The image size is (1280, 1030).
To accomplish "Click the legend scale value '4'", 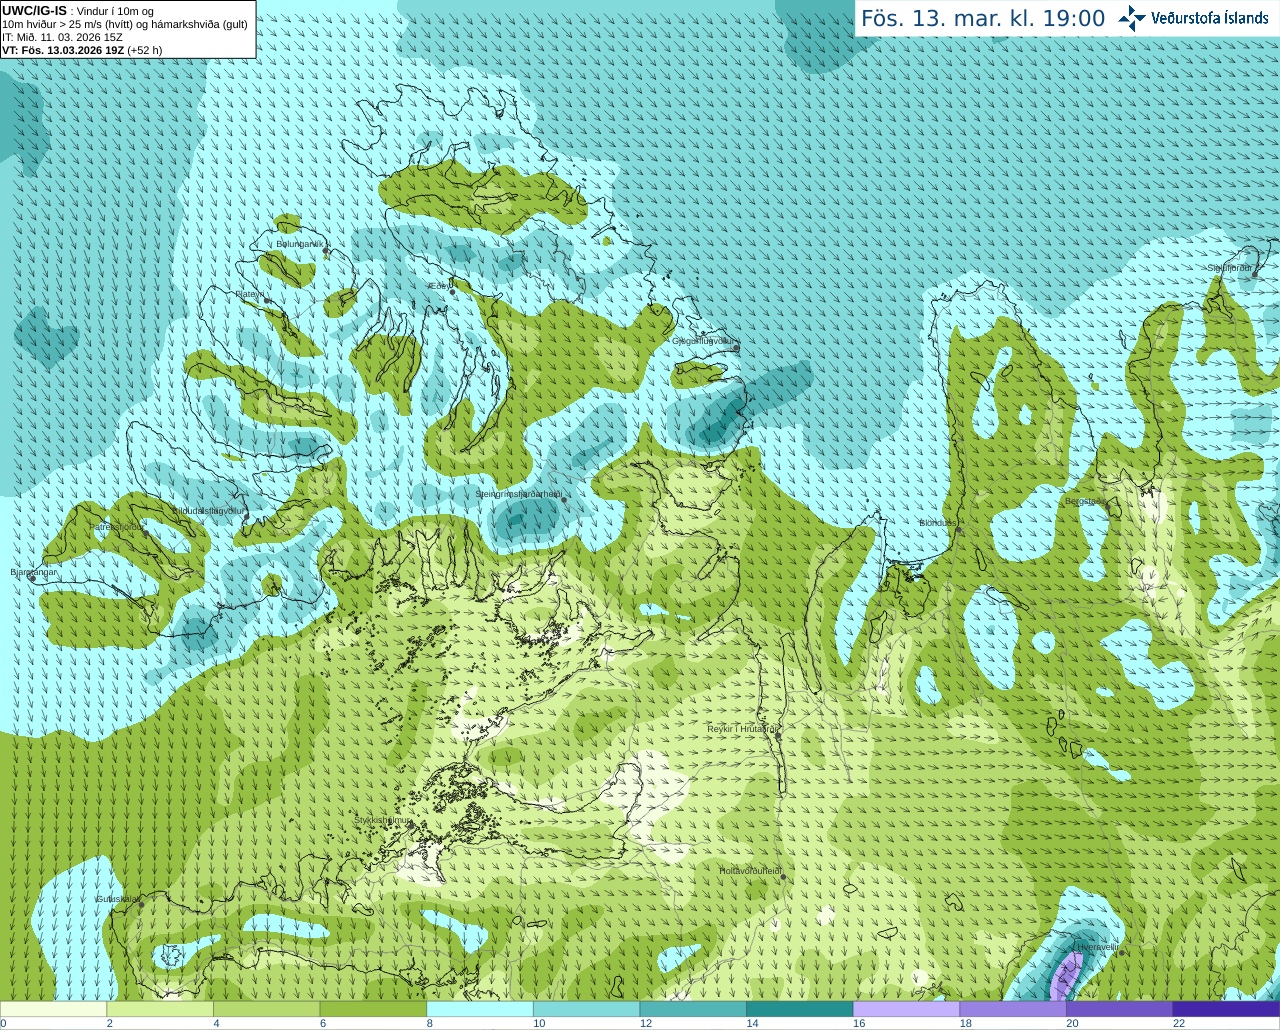I will coord(216,1023).
